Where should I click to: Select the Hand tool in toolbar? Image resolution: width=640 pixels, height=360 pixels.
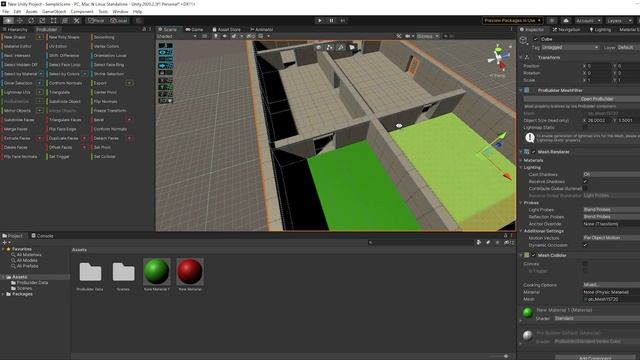click(x=8, y=20)
